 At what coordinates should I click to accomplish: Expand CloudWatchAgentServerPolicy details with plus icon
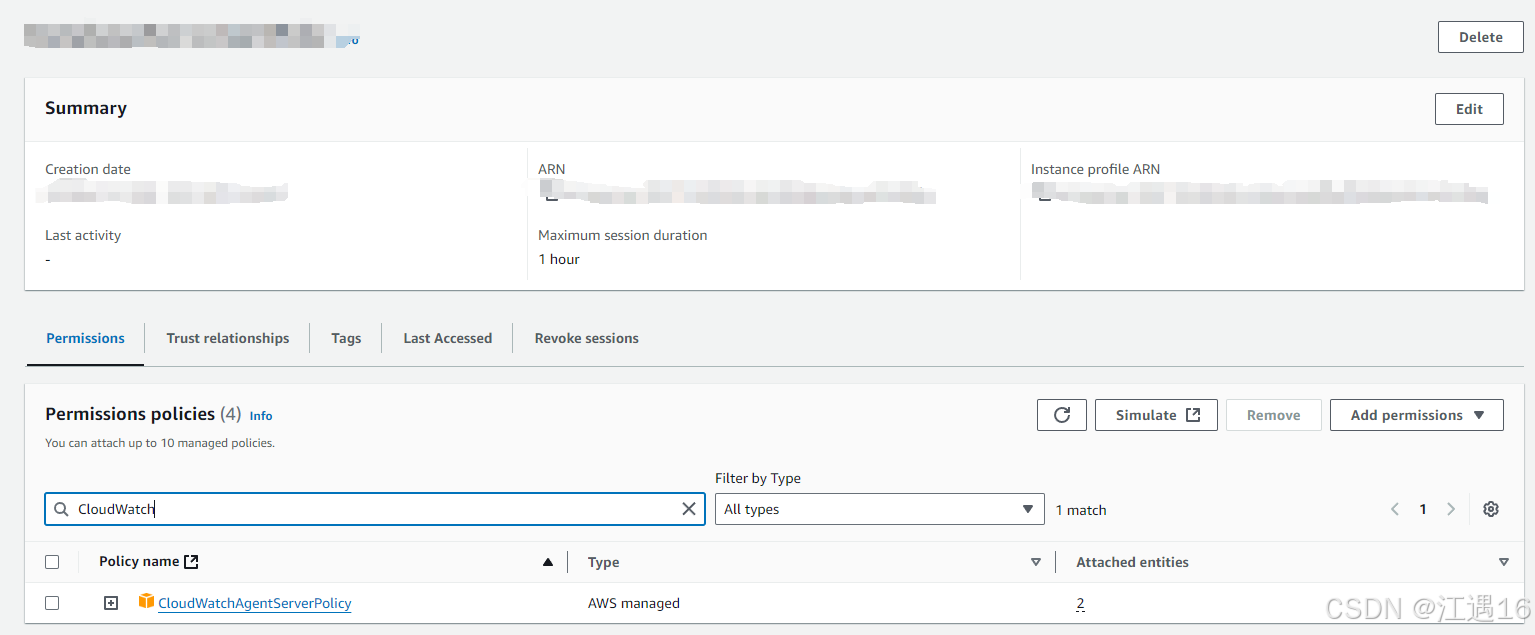pyautogui.click(x=110, y=602)
